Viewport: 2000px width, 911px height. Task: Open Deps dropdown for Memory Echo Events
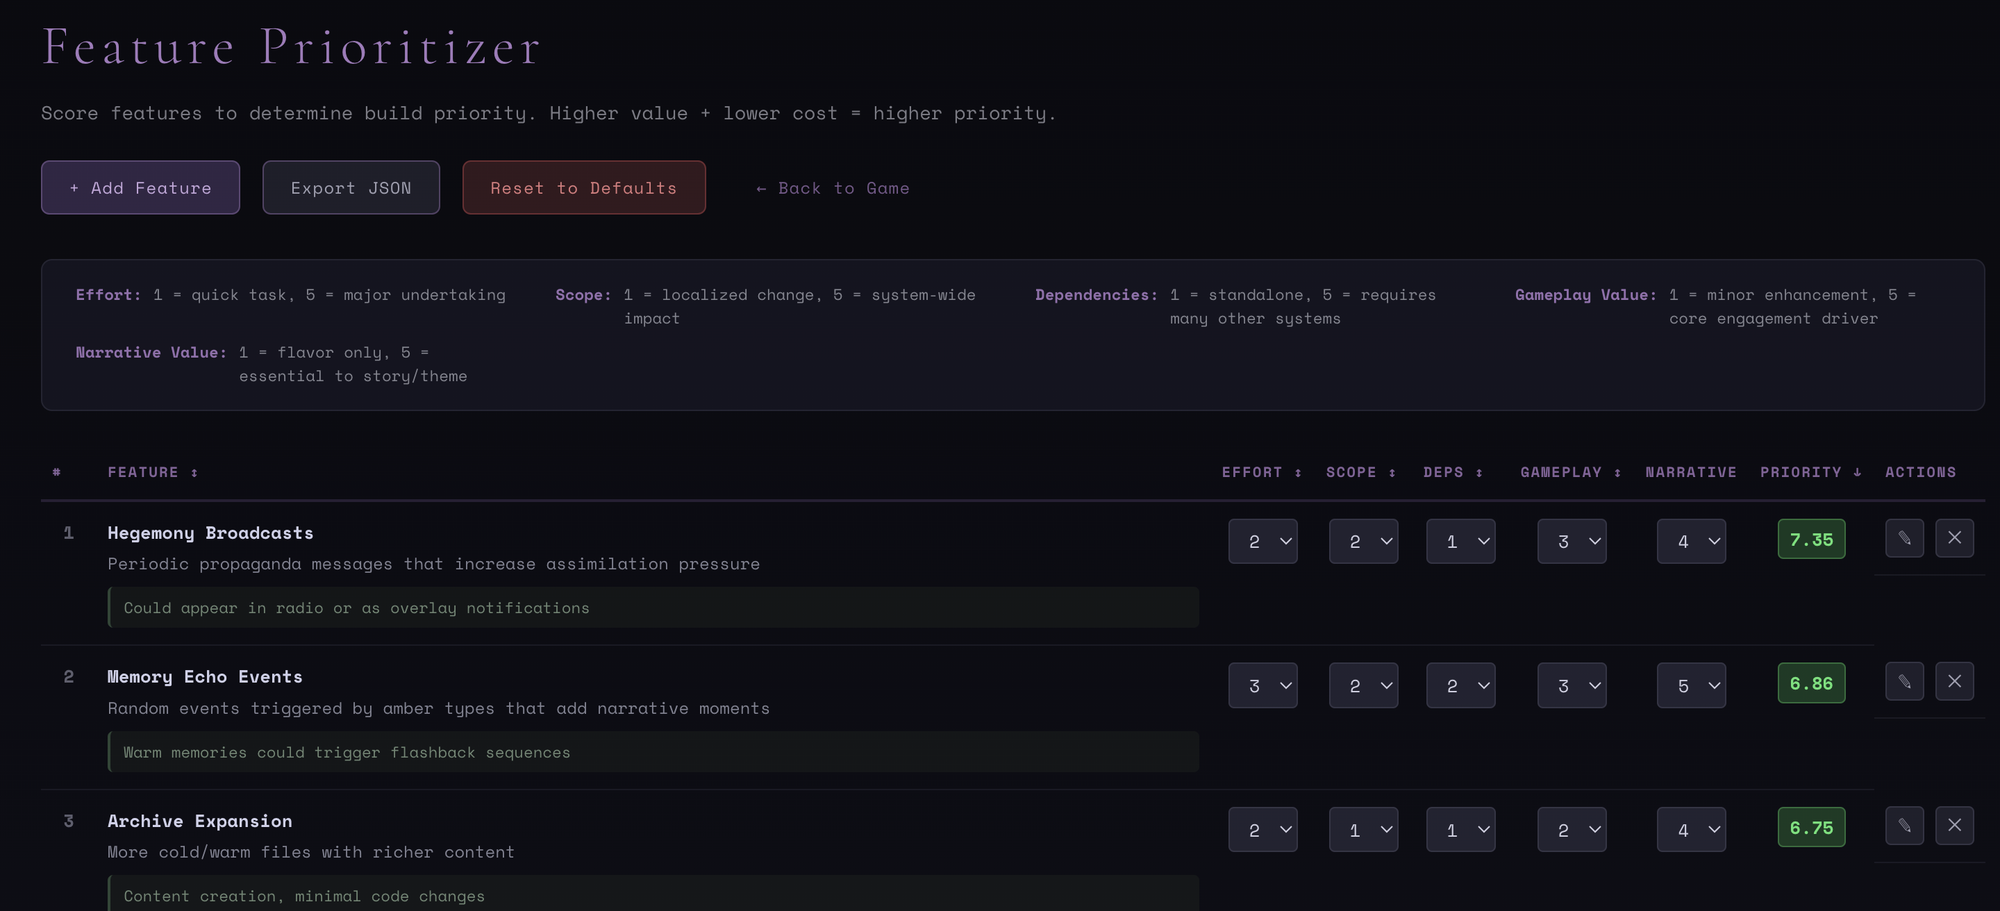(x=1460, y=686)
